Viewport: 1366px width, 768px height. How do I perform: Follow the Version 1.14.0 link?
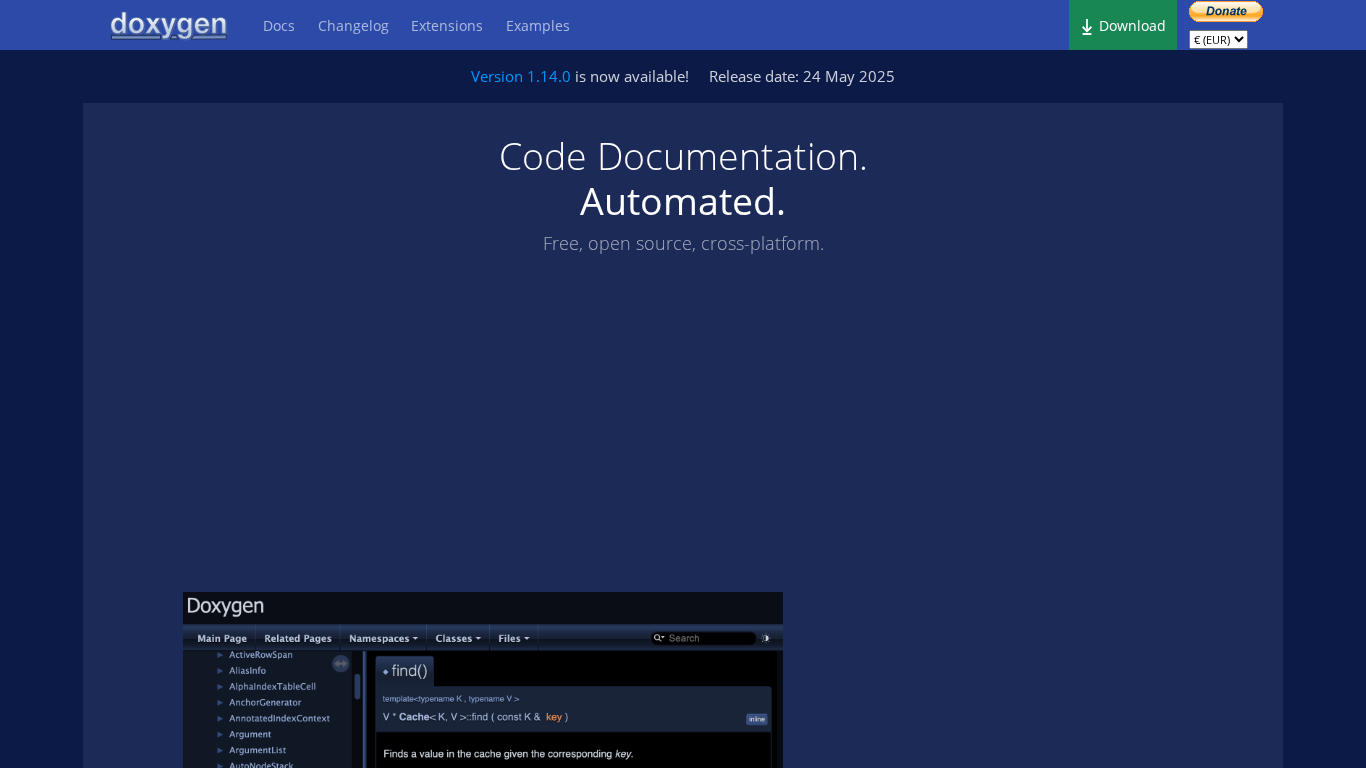coord(520,77)
